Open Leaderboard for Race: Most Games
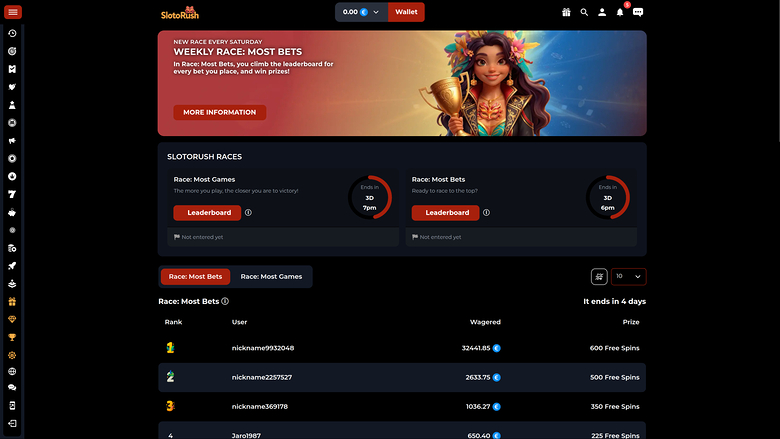 207,212
